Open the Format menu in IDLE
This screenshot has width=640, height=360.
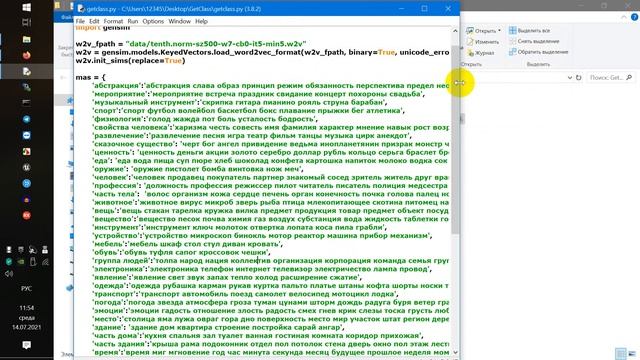pos(113,21)
